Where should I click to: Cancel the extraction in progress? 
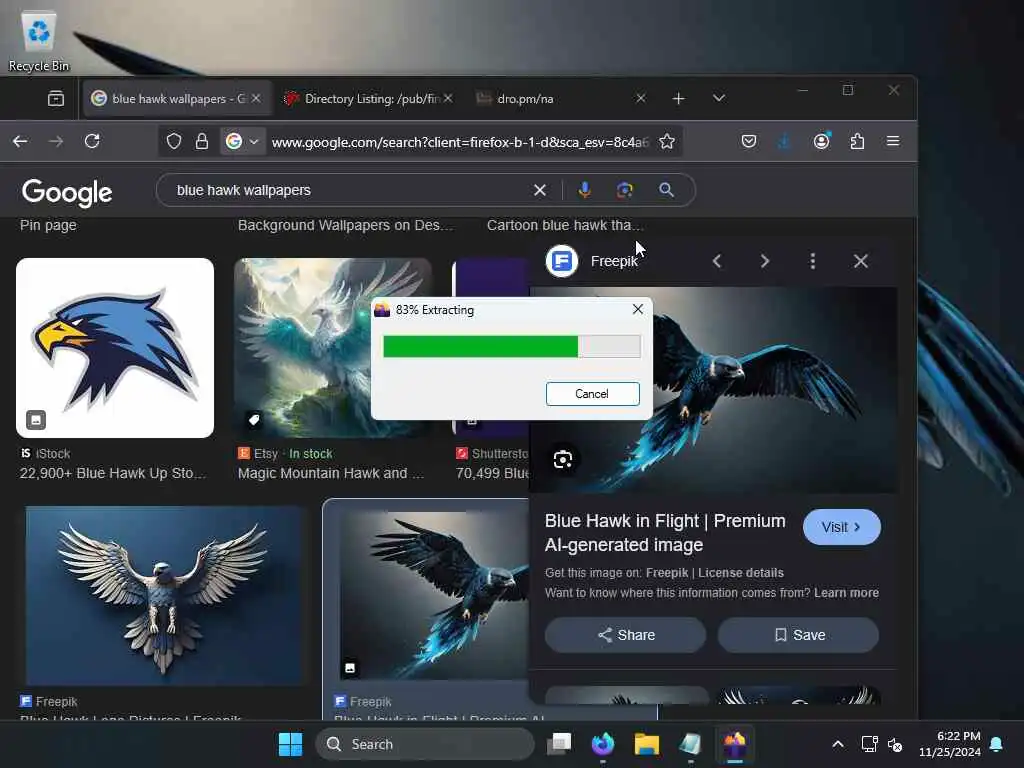pos(592,394)
